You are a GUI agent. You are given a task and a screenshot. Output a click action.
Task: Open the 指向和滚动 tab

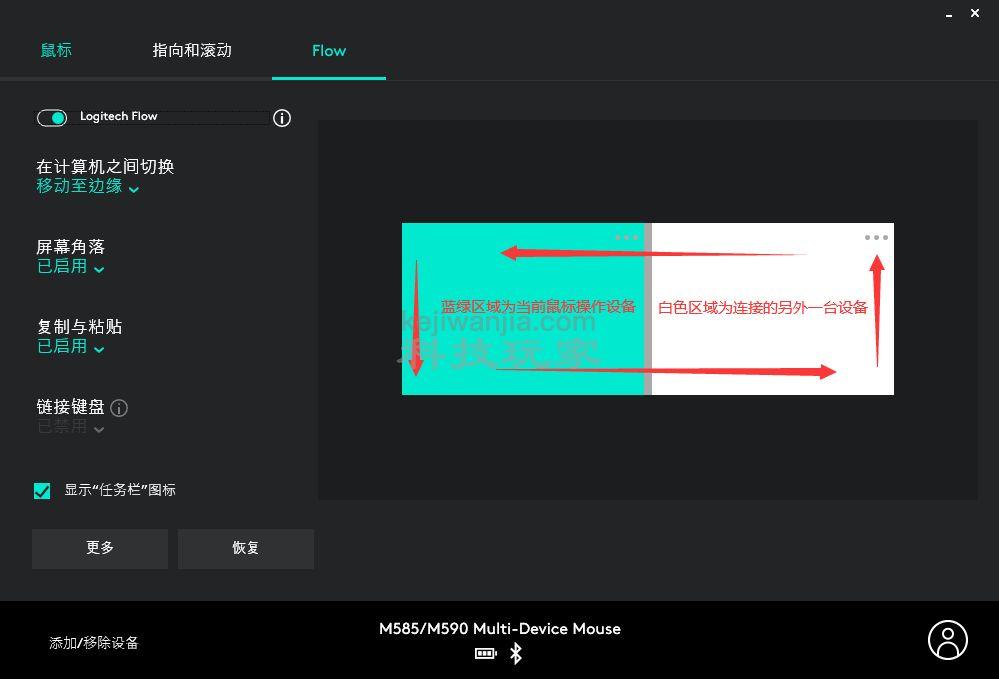point(191,49)
